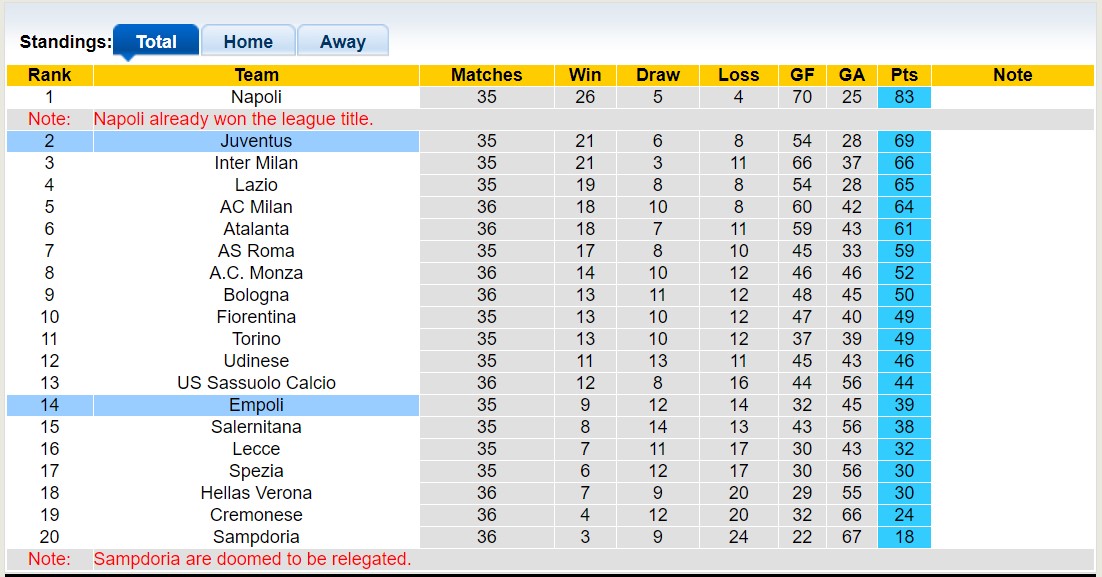Click on Atalanta team name
Image resolution: width=1102 pixels, height=577 pixels.
point(256,229)
